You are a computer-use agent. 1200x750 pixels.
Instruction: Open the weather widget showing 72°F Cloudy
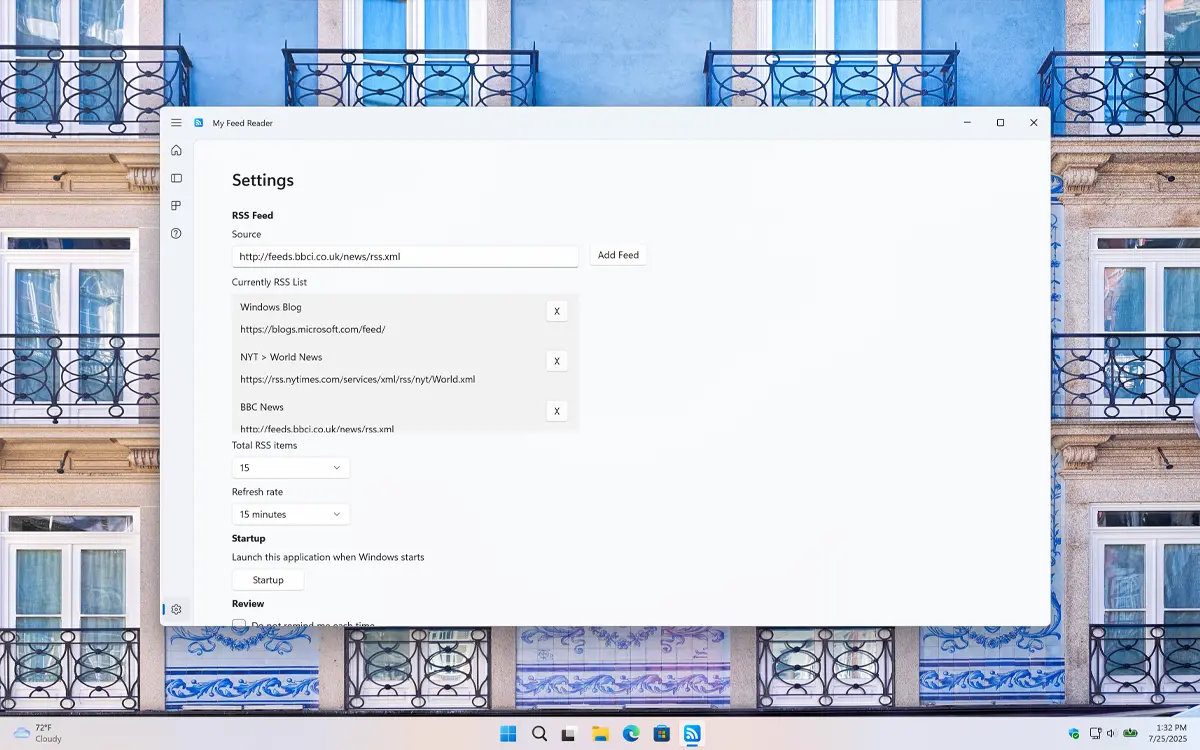pos(37,733)
